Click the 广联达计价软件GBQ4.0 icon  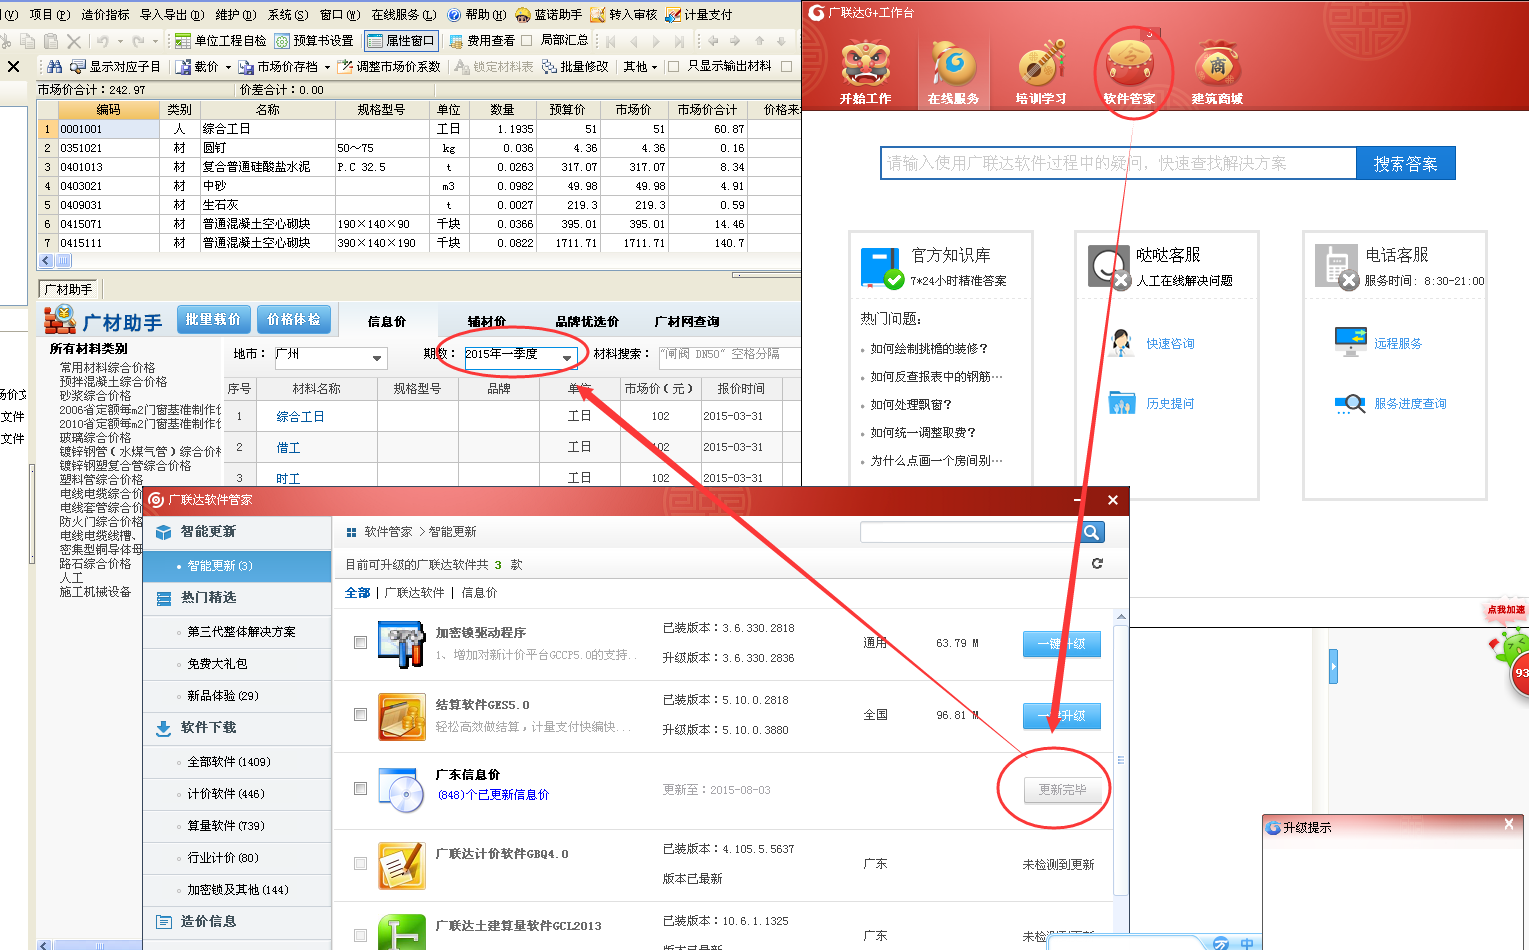point(402,865)
